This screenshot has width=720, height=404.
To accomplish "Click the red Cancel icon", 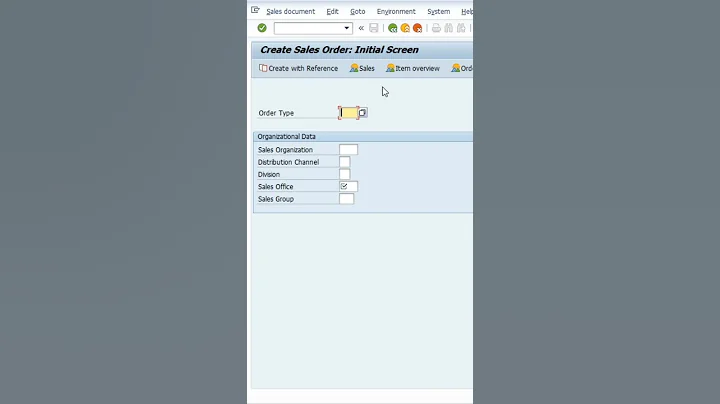I will coord(417,28).
